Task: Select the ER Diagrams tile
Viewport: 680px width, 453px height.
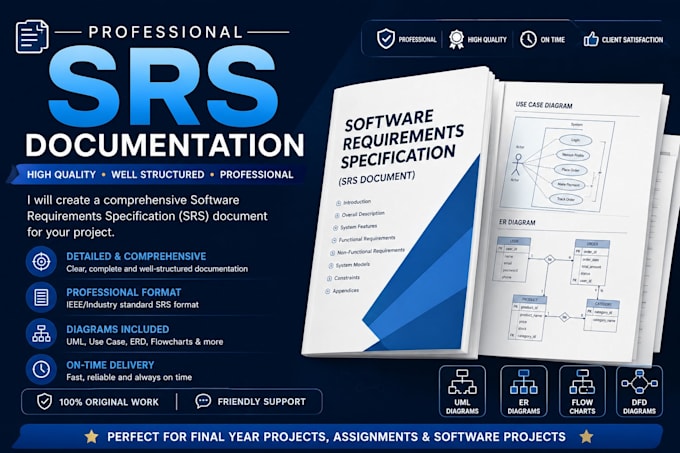Action: click(523, 391)
